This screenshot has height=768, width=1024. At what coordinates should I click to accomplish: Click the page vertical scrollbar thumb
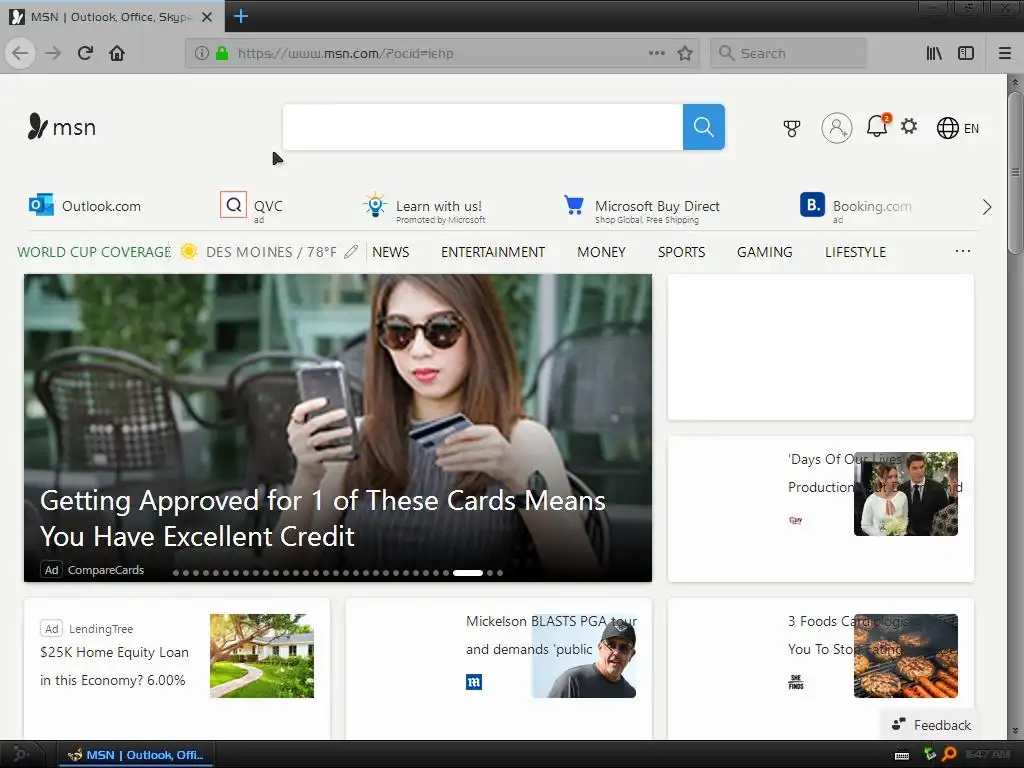tap(1015, 173)
